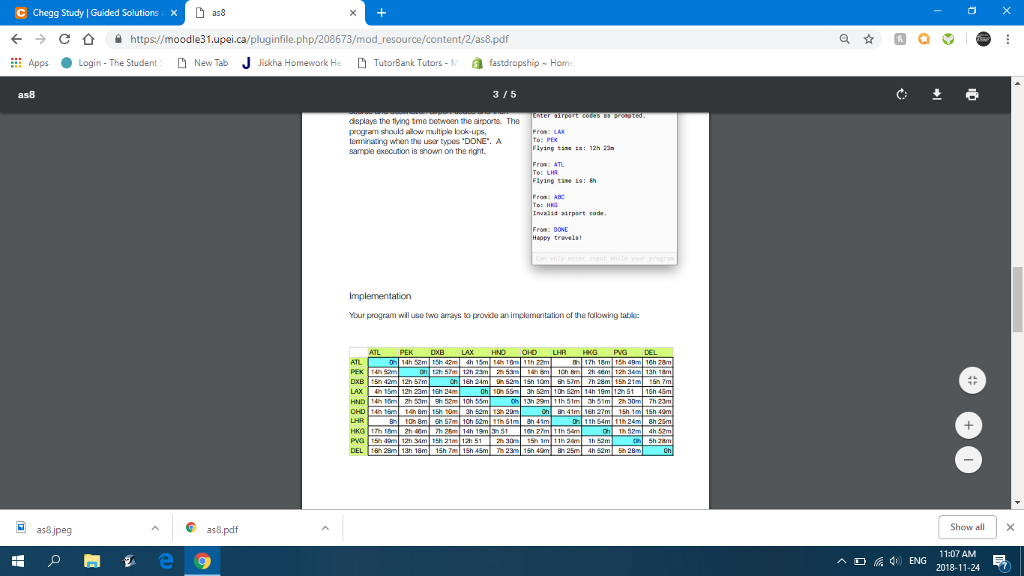The width and height of the screenshot is (1024, 576).
Task: Close the Chegg Study tab
Action: click(174, 12)
